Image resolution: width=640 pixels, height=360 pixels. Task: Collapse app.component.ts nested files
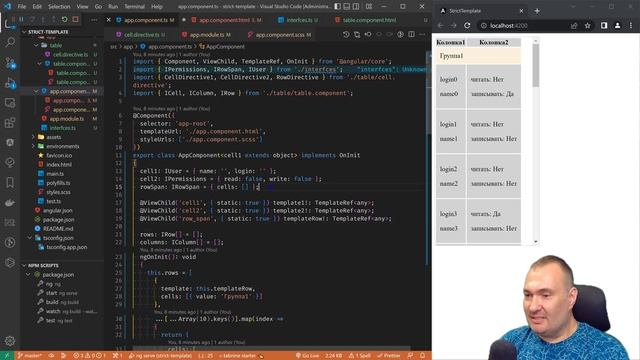click(36, 91)
